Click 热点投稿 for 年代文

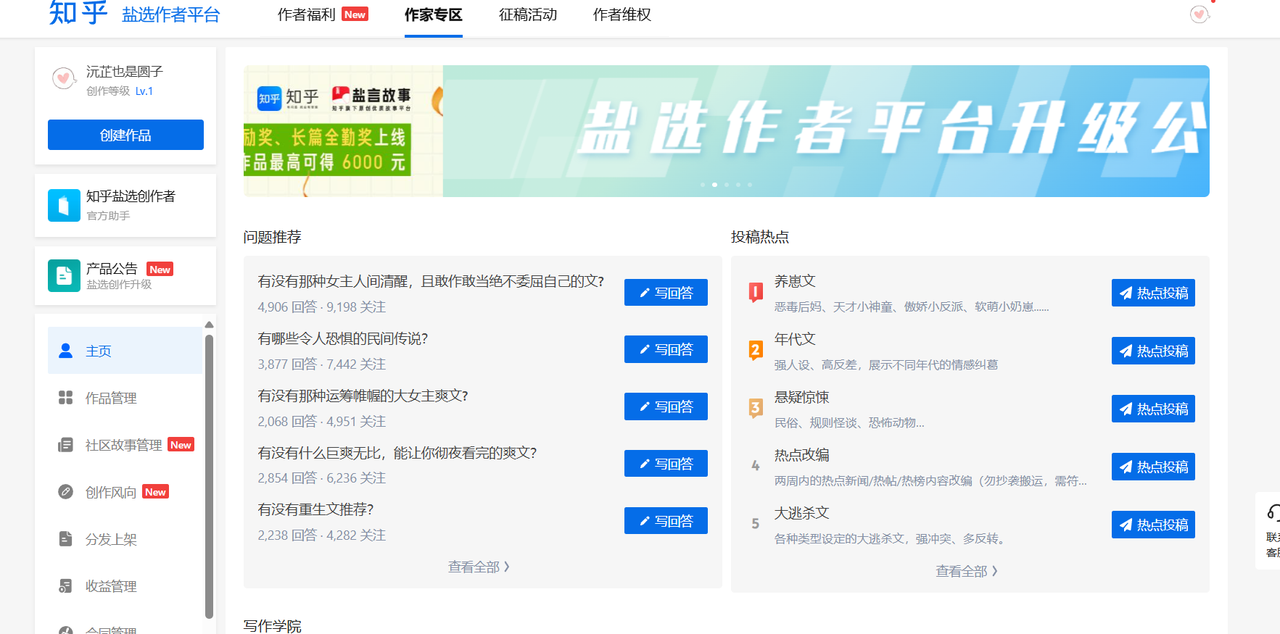(1153, 351)
